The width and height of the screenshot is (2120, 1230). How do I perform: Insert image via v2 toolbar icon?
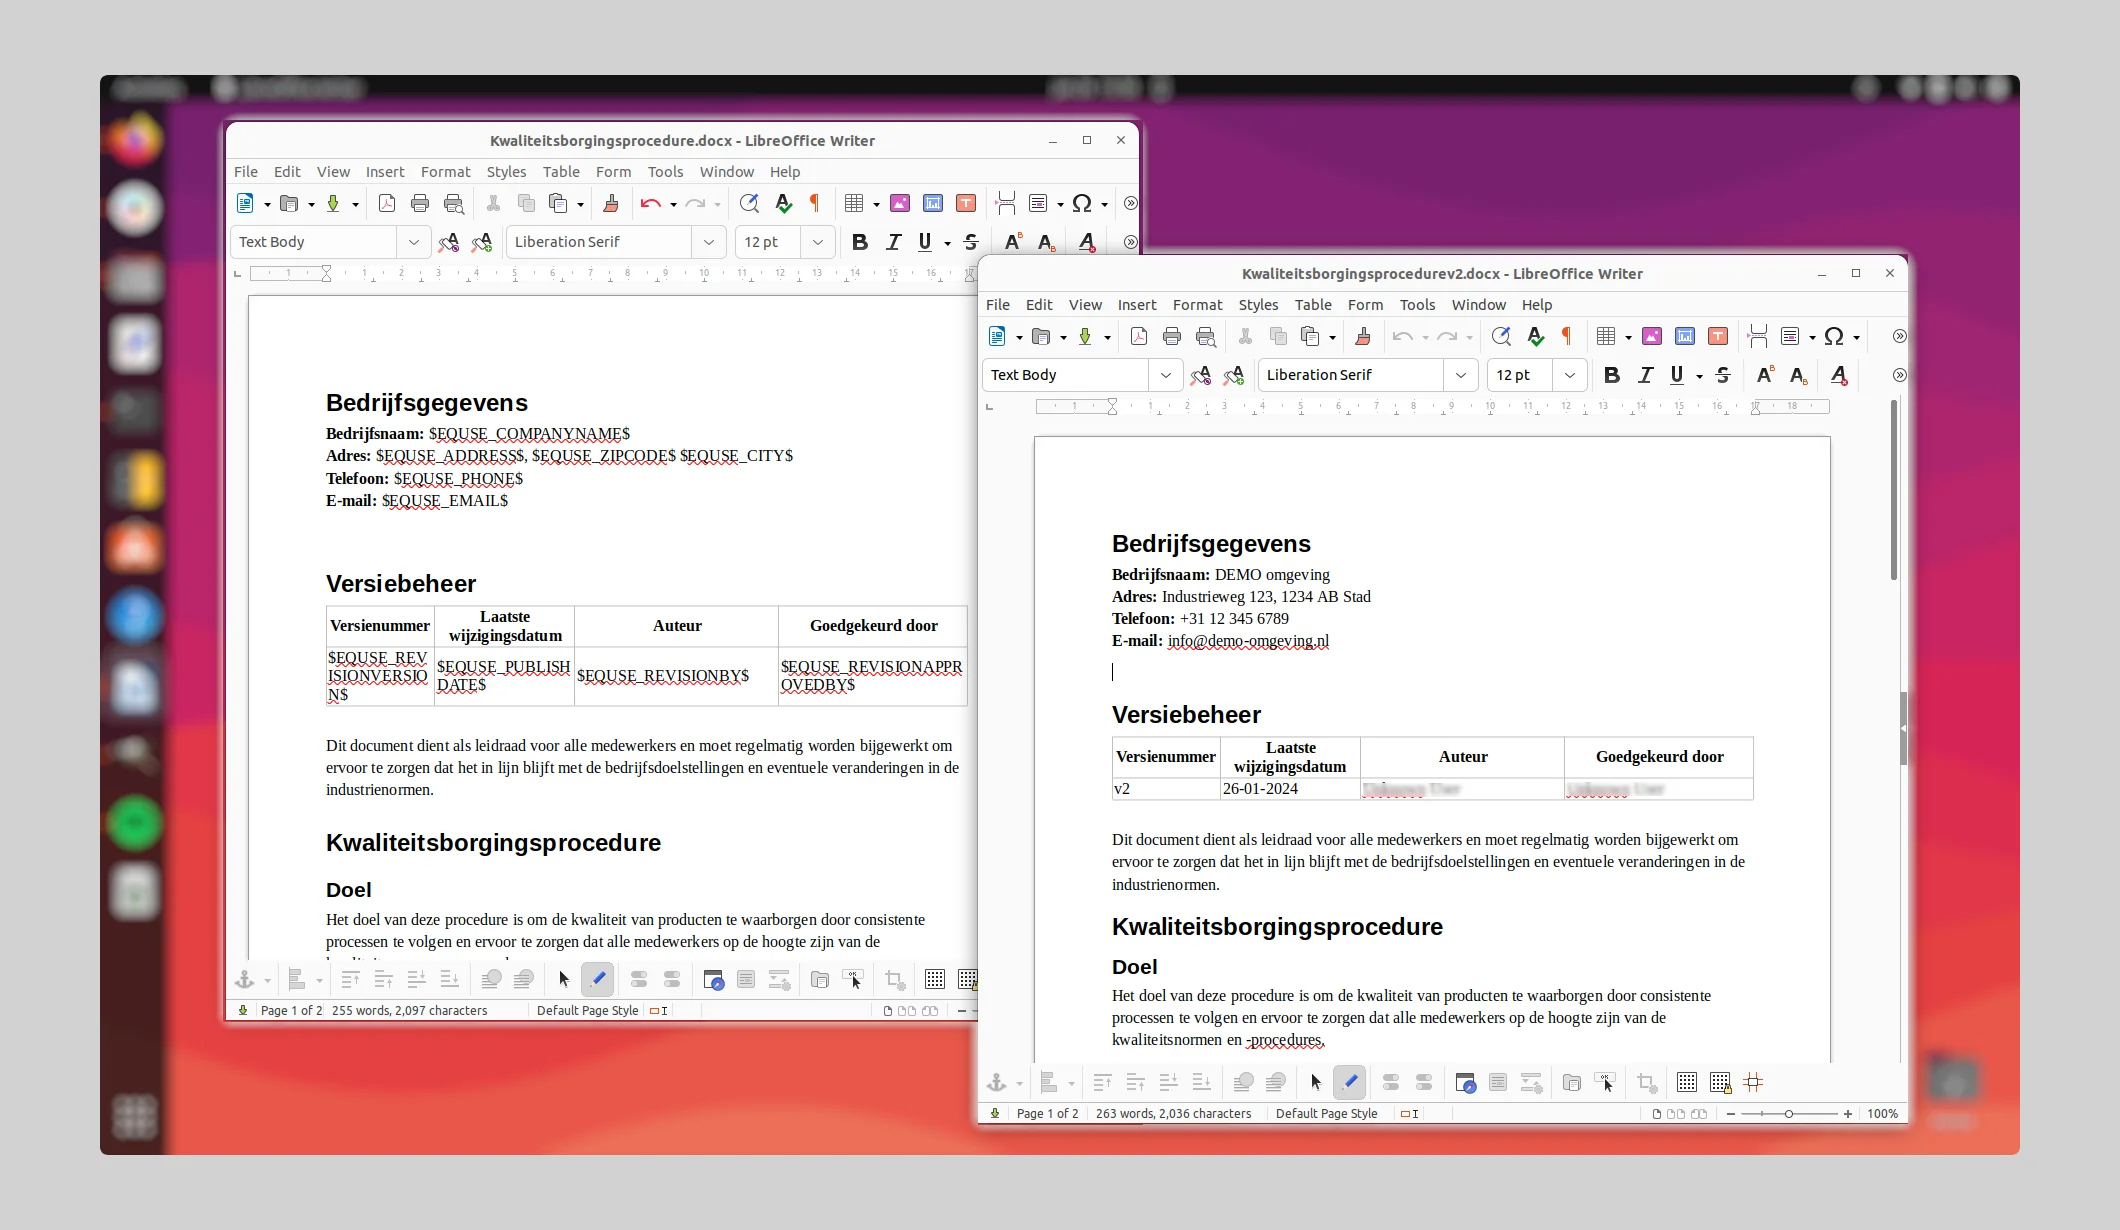click(1651, 337)
